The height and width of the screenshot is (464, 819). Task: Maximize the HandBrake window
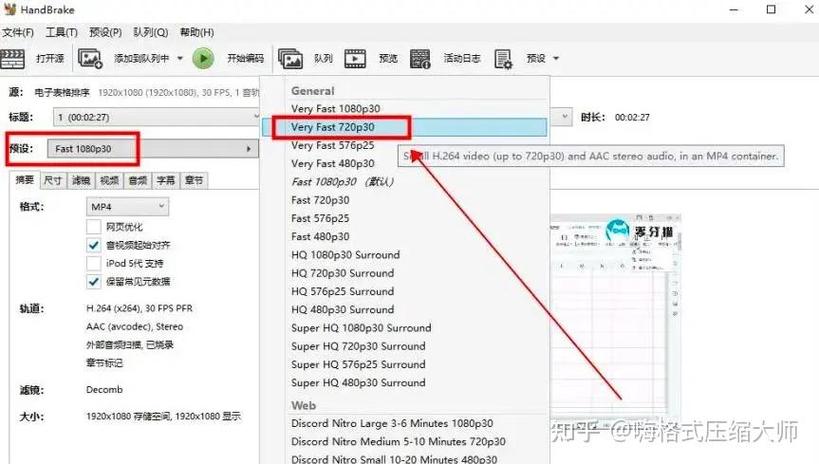click(x=771, y=9)
